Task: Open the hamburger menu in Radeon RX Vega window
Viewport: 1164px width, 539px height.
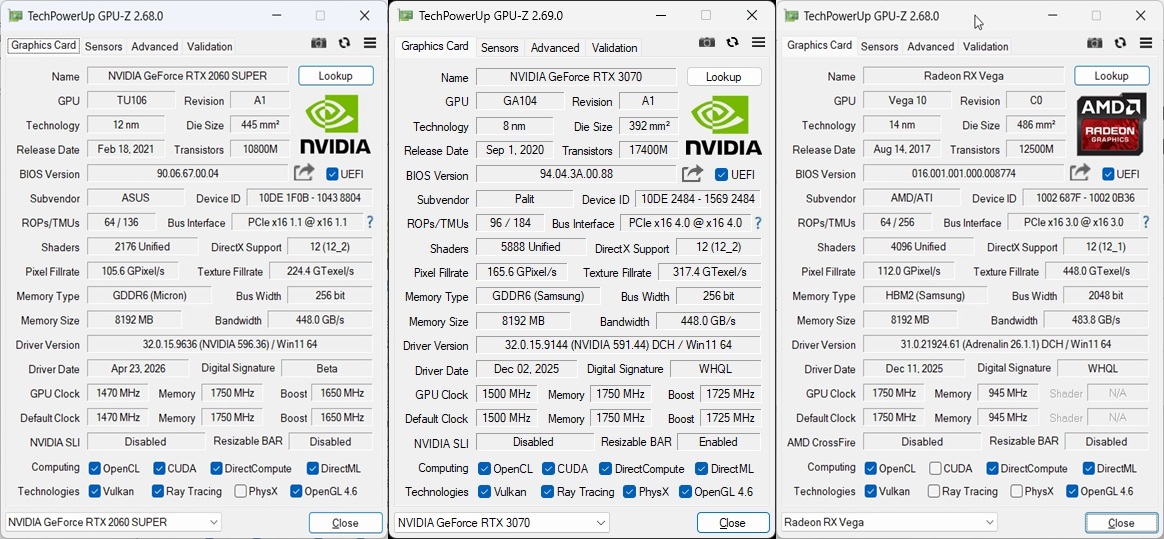Action: click(1146, 43)
